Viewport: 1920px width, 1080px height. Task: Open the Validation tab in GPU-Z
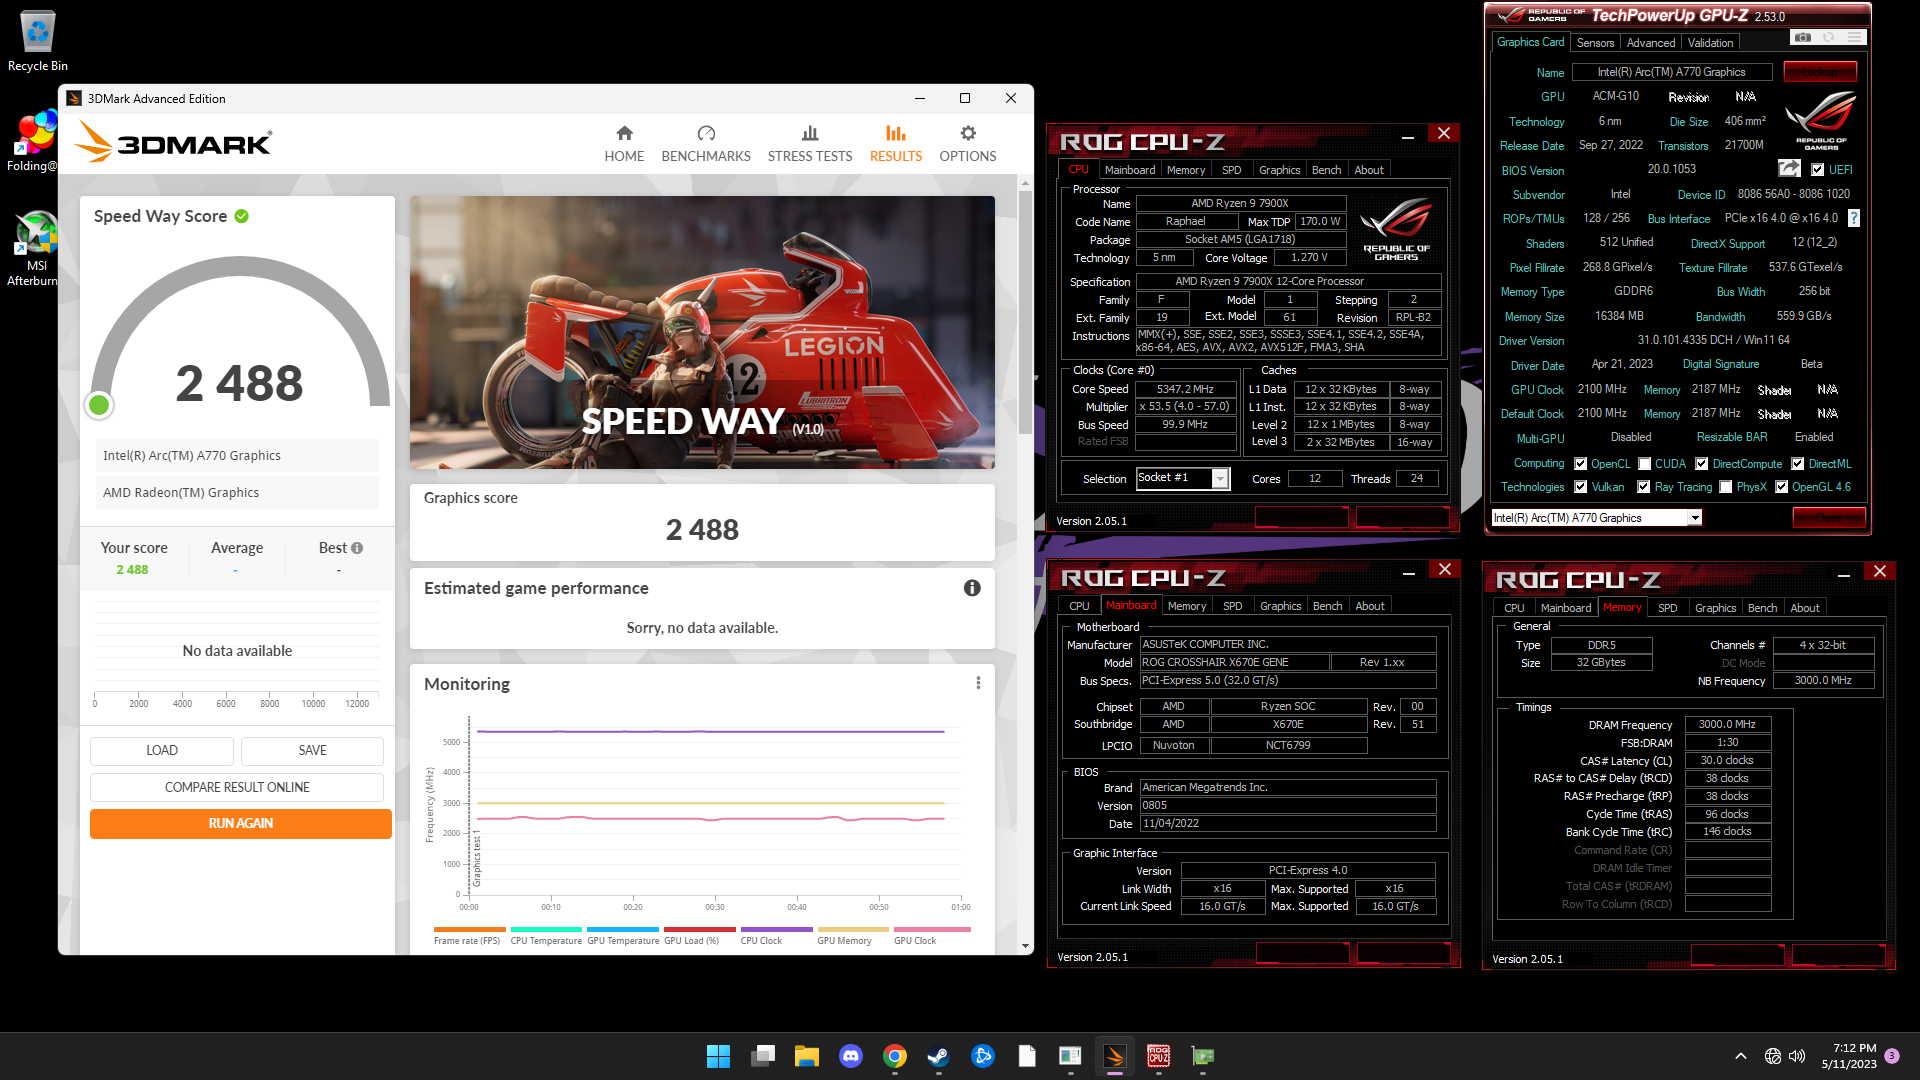tap(1711, 43)
